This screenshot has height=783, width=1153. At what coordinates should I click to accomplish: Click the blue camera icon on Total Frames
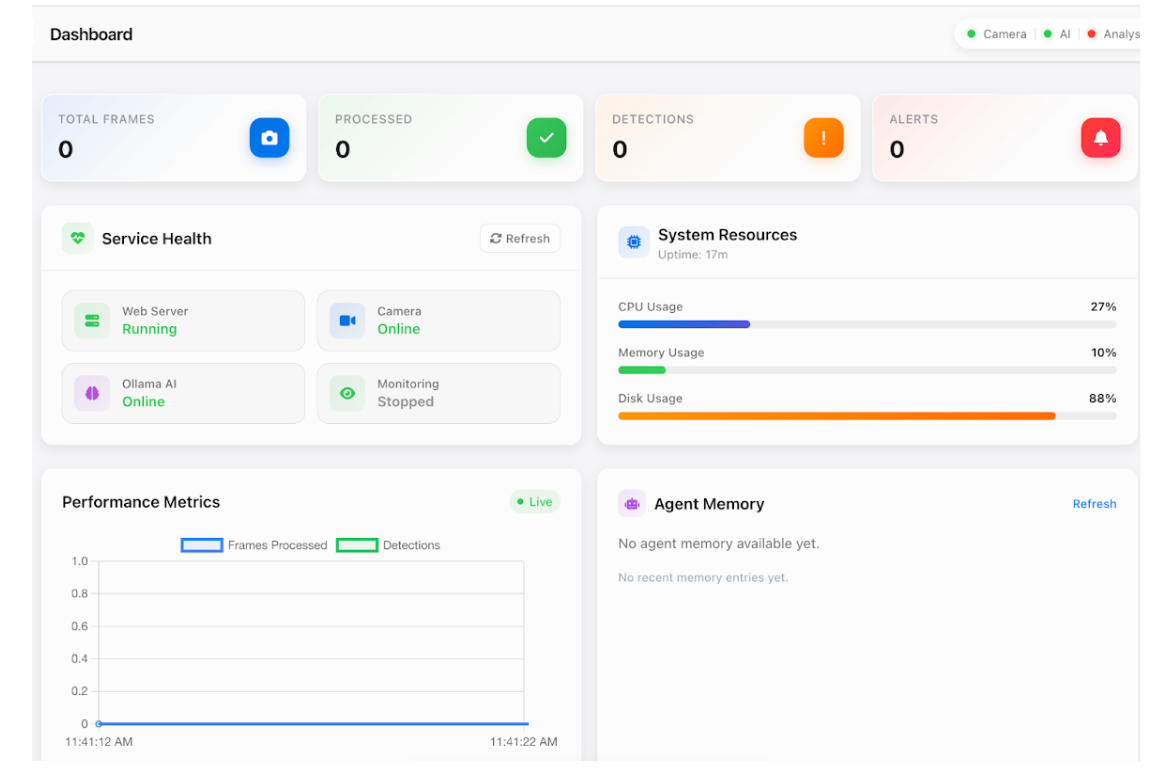coord(269,138)
